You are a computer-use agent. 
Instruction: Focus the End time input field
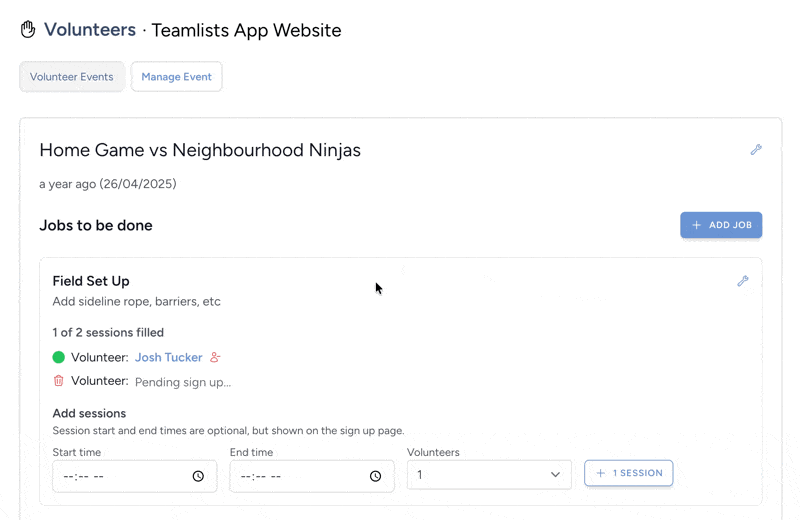click(x=312, y=476)
